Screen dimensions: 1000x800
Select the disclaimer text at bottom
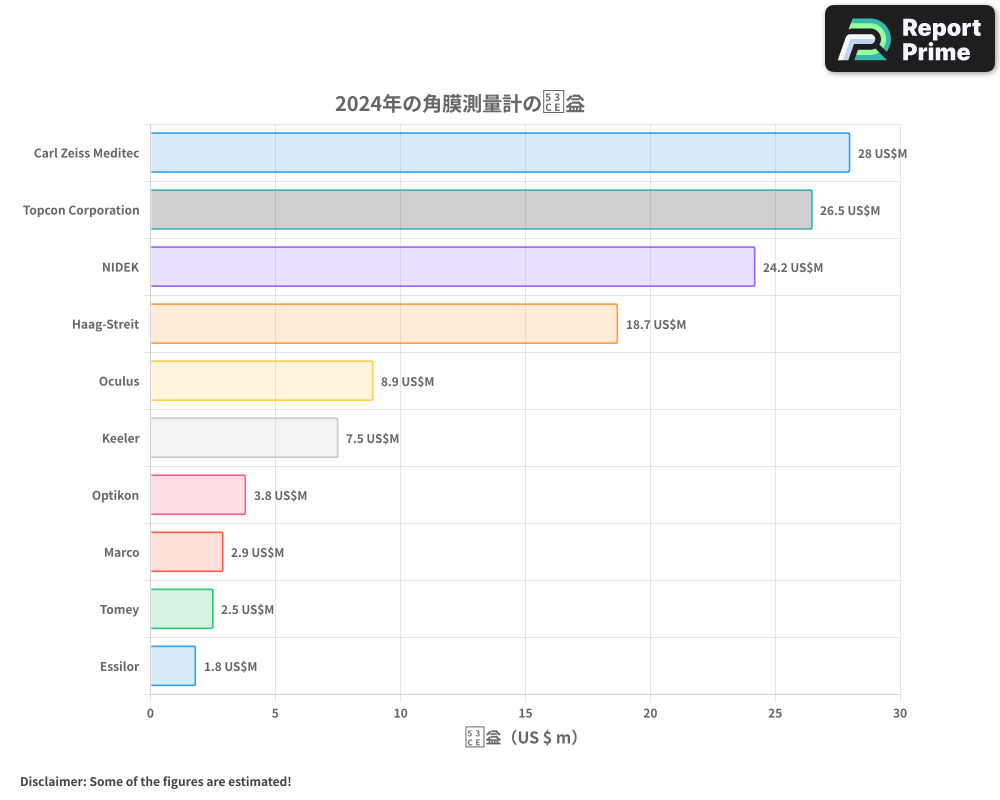[x=153, y=781]
